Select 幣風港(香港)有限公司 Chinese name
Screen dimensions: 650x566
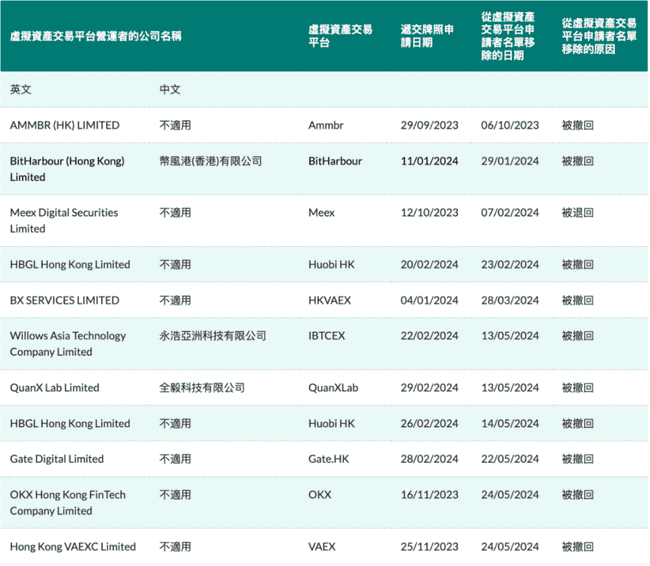pyautogui.click(x=211, y=161)
